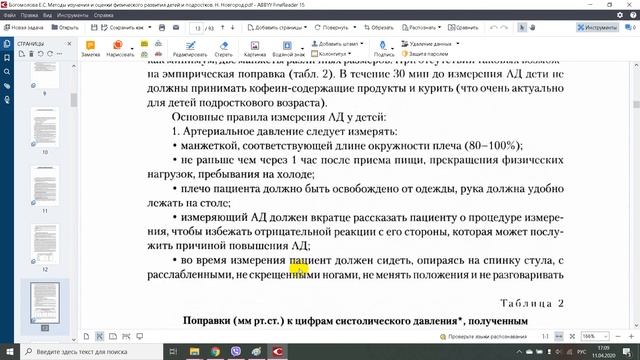Viewport: 640px width, 360px height.
Task: Select the Стереть eraser tool
Action: [x=223, y=49]
